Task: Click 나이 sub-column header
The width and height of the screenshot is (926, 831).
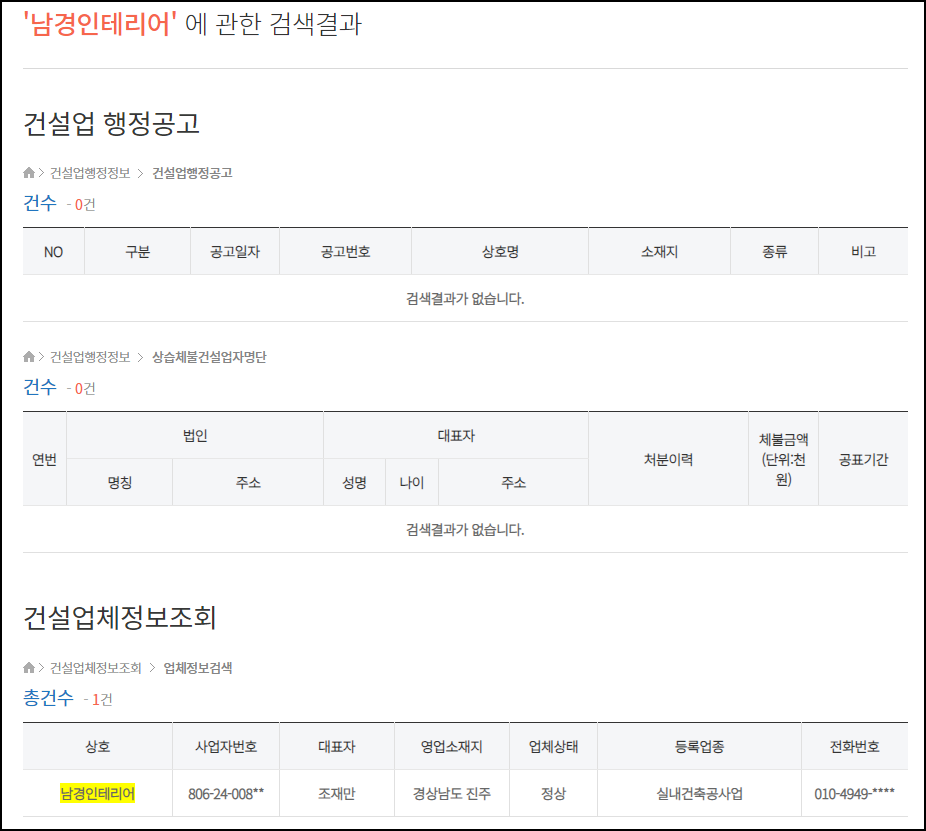Action: click(x=412, y=483)
